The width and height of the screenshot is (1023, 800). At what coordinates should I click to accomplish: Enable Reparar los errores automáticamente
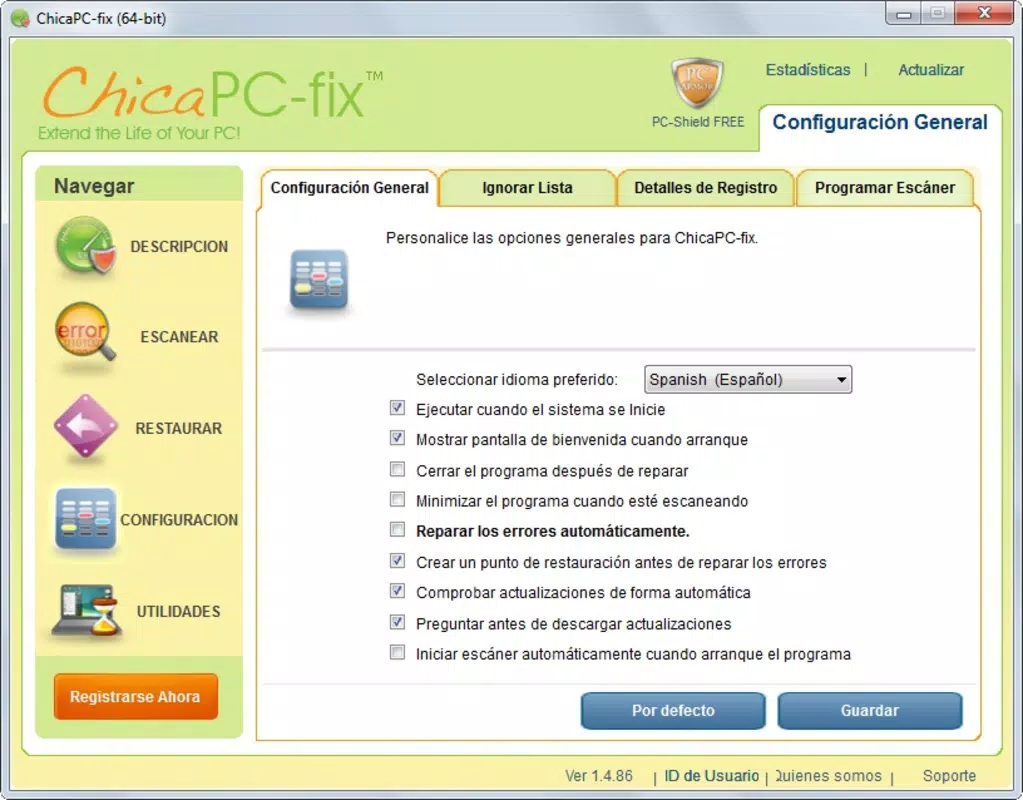pos(397,530)
